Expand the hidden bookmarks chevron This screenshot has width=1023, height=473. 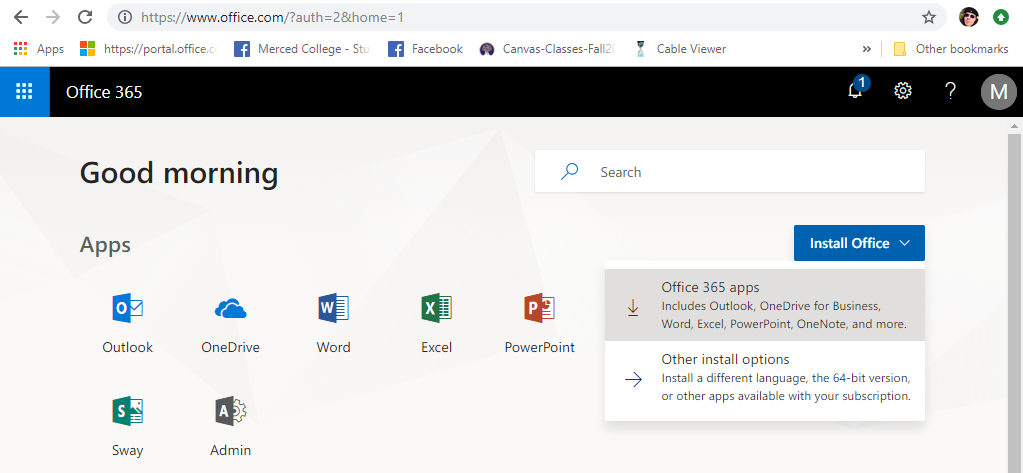[x=866, y=49]
